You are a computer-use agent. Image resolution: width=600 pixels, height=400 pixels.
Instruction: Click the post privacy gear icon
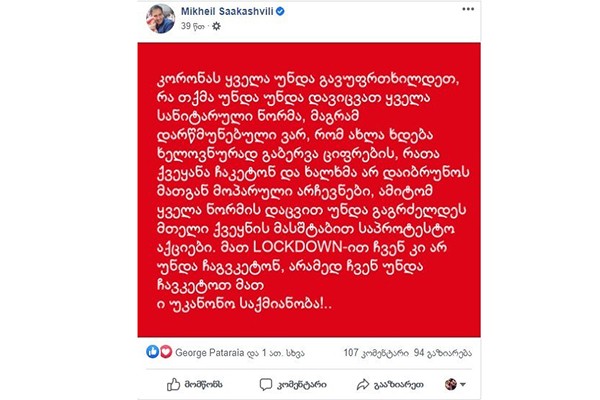click(216, 26)
